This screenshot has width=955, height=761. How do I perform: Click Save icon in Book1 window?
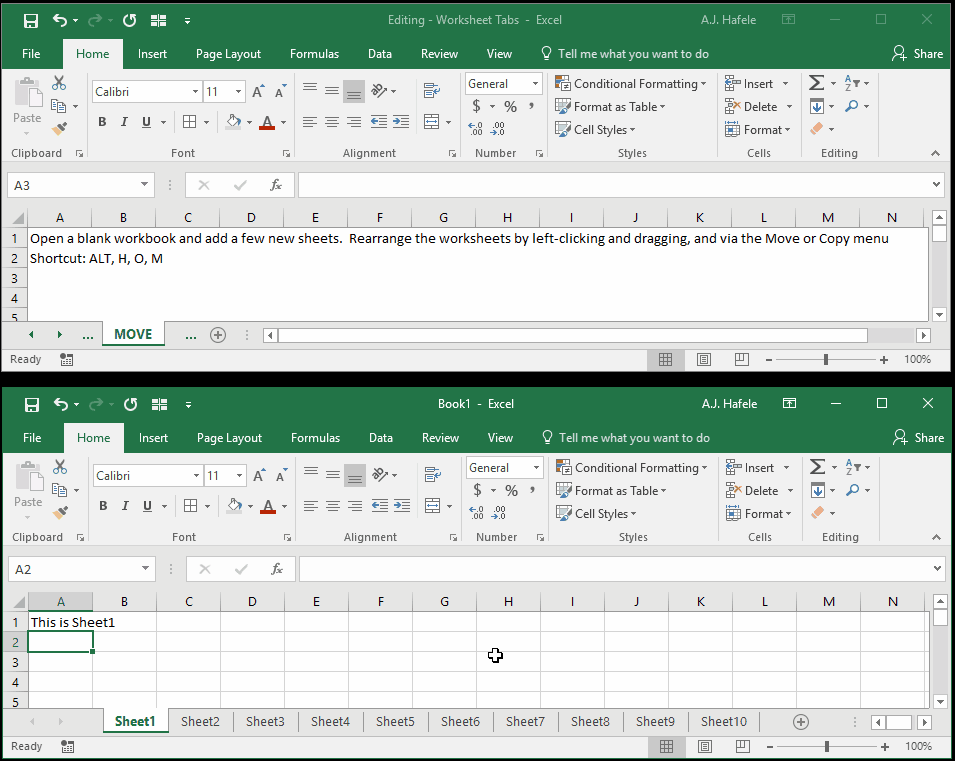coord(32,405)
